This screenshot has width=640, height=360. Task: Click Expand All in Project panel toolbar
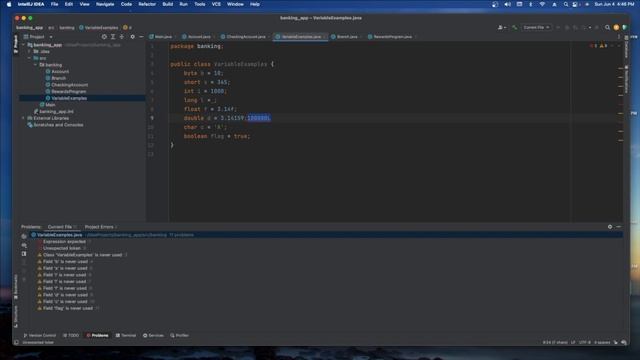tap(113, 37)
